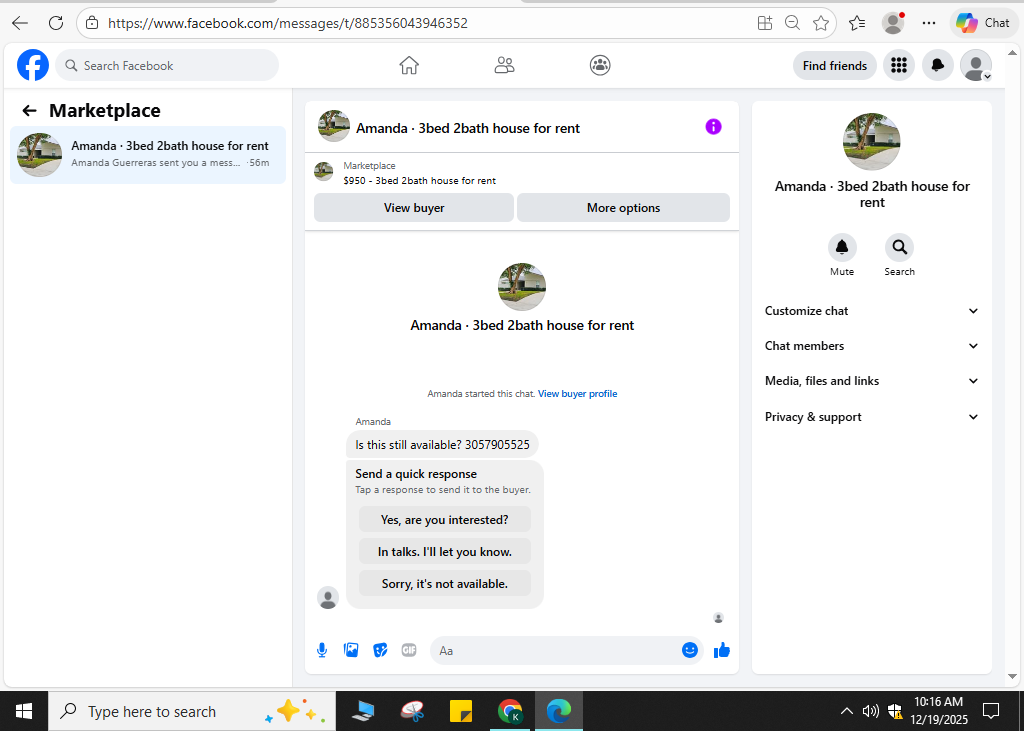Image resolution: width=1024 pixels, height=731 pixels.
Task: Open the taskbar volume speaker icon
Action: click(871, 711)
